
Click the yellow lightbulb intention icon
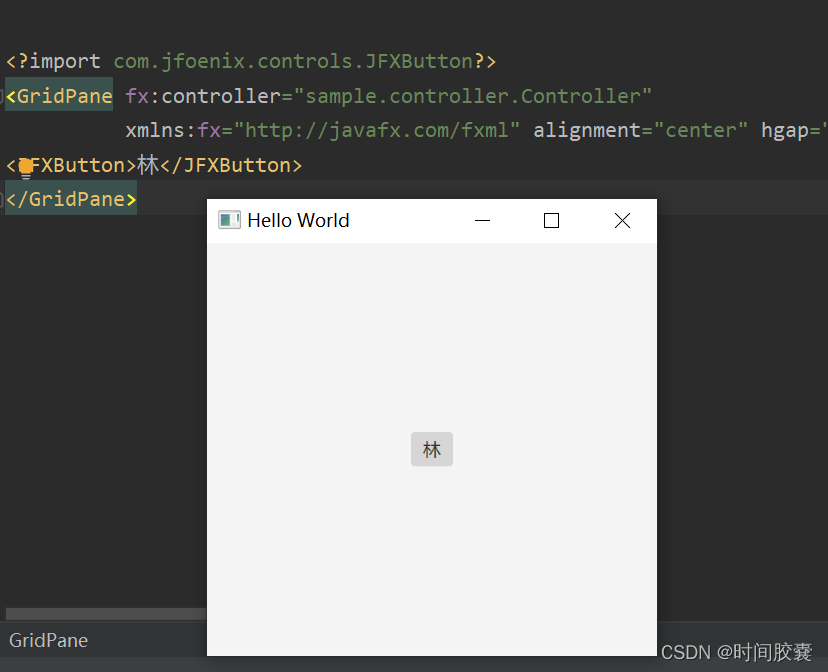coord(25,168)
